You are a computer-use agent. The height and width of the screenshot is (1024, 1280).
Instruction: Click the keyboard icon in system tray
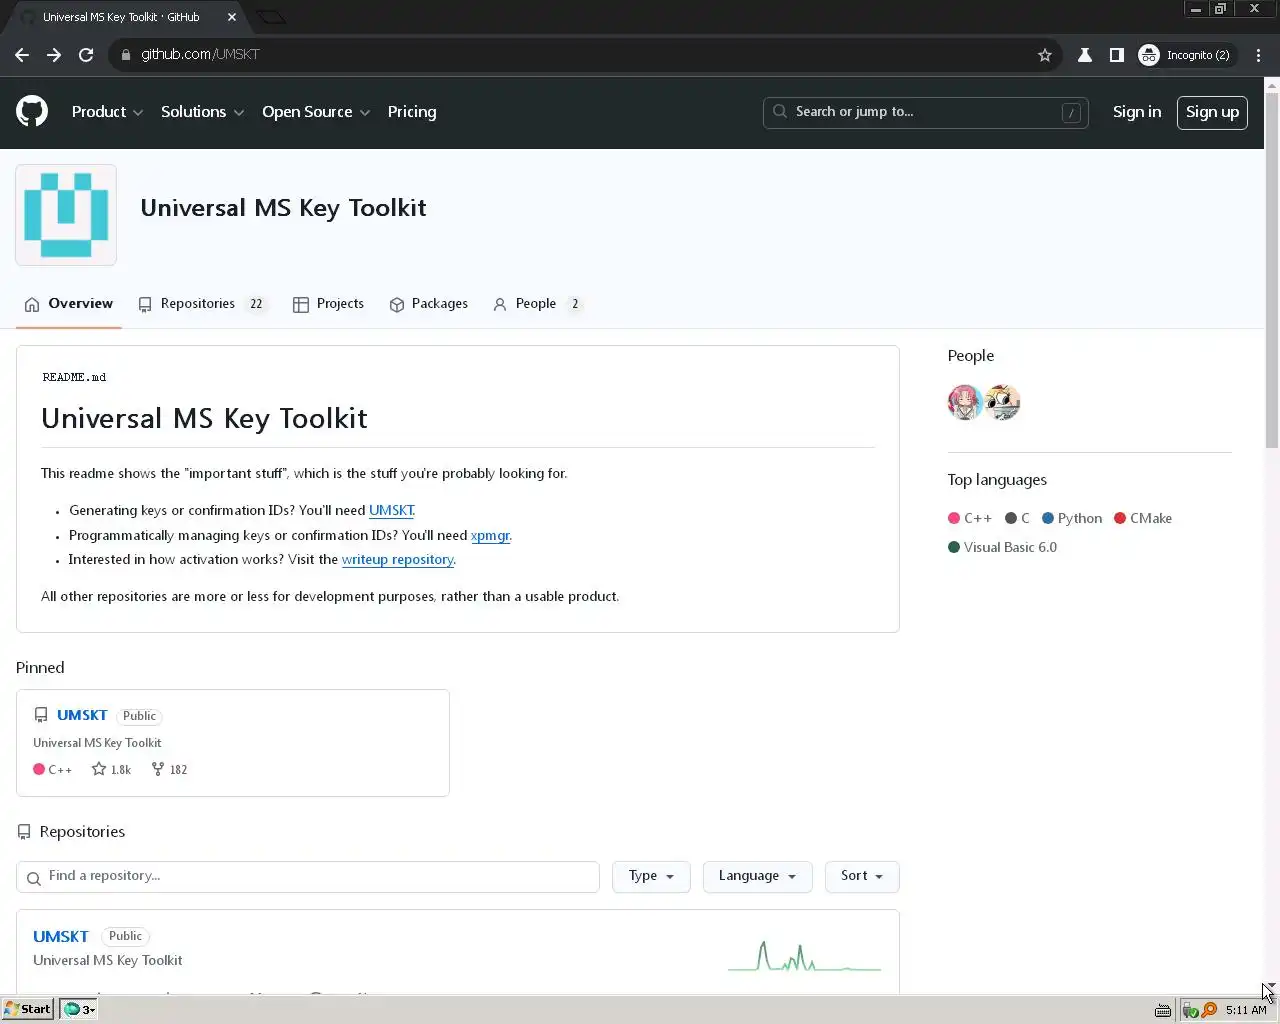pos(1162,1010)
